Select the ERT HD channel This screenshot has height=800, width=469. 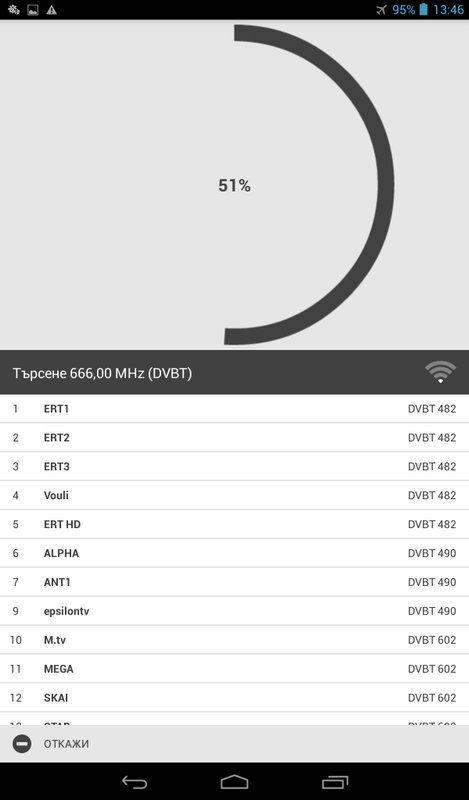(x=234, y=524)
